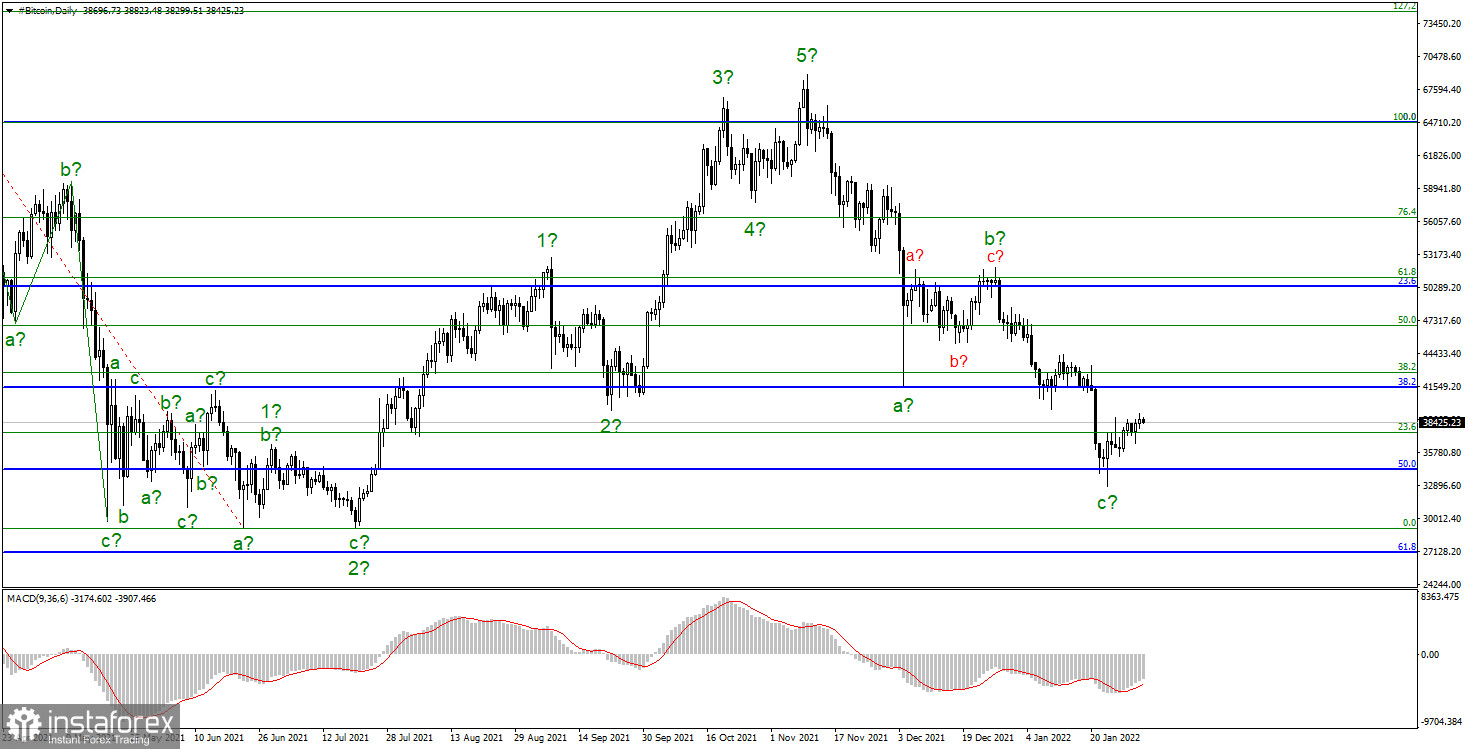Click the green 61.8 Fibonacci label
This screenshot has width=1468, height=749.
point(1407,272)
